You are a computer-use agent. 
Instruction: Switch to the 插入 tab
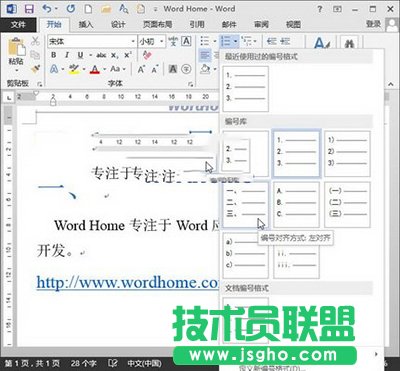(86, 24)
